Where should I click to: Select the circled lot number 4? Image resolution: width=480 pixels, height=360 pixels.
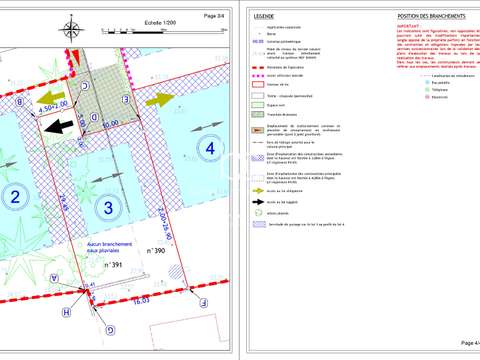(210, 148)
